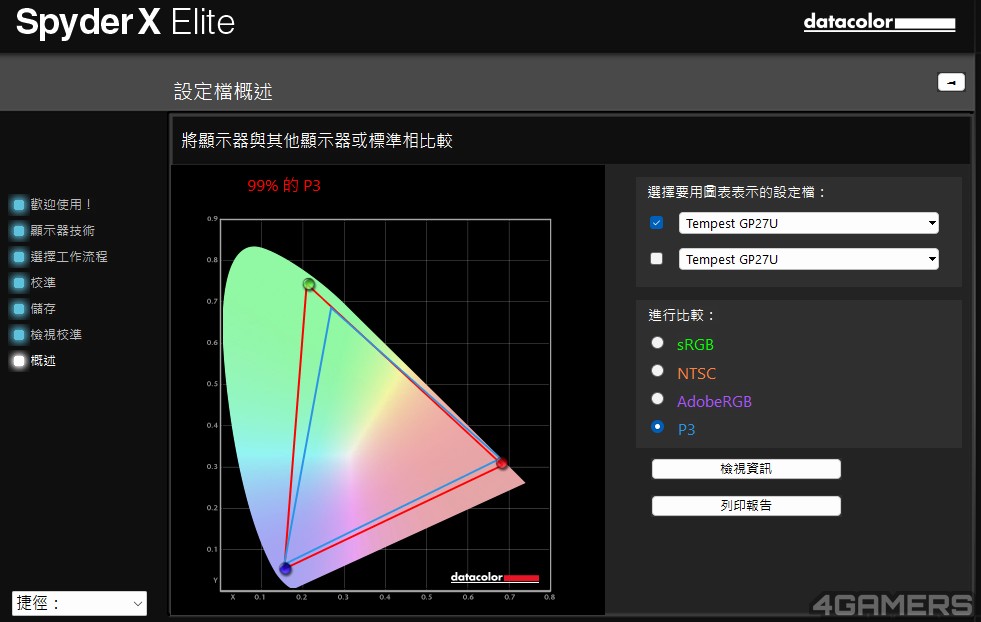Click the 儲存 step indicator icon
Image resolution: width=981 pixels, height=622 pixels.
pos(18,309)
